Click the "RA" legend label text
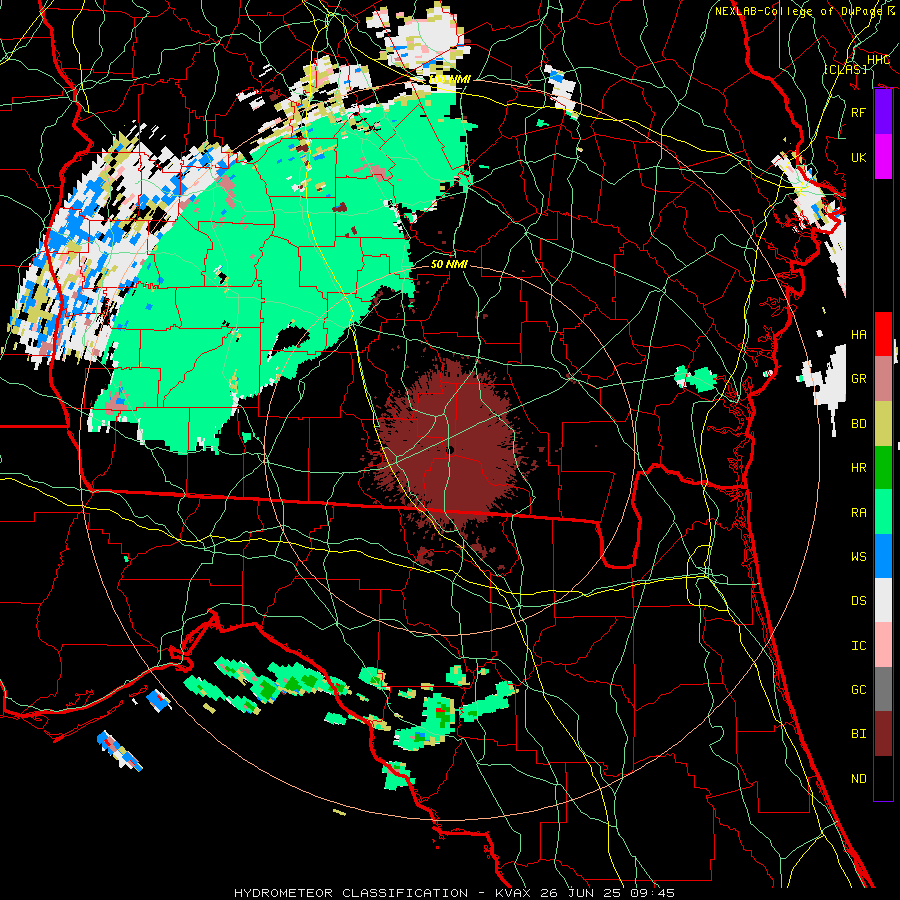Screen dimensions: 900x900 (x=859, y=512)
